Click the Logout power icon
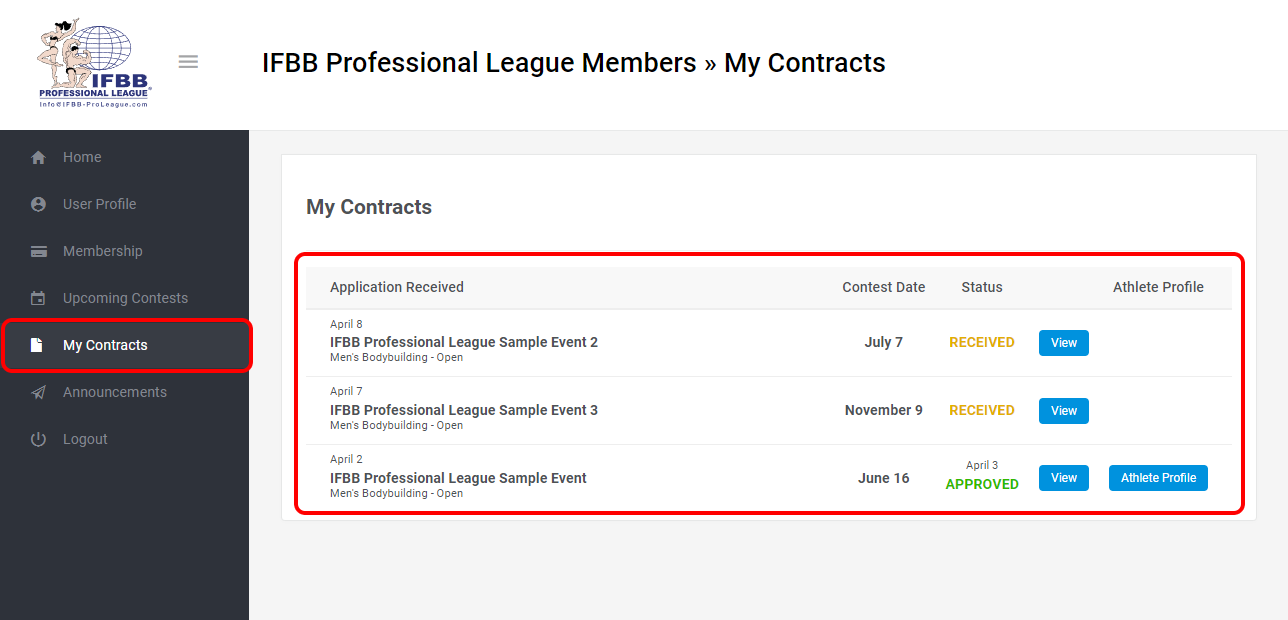This screenshot has width=1288, height=620. click(38, 439)
